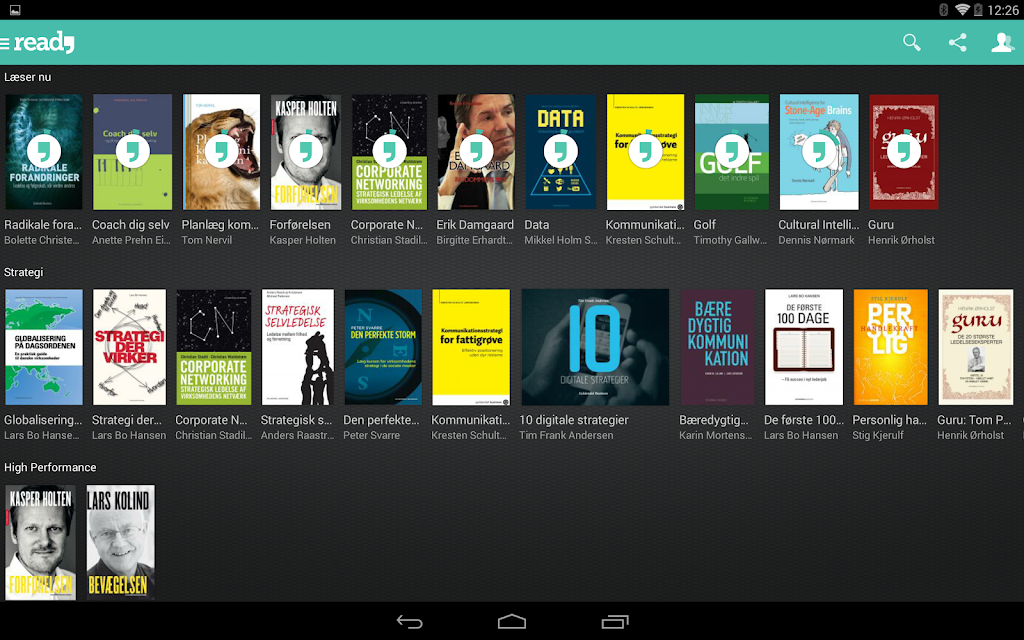Open Guru: Tom P... cover in Strategi row
The height and width of the screenshot is (640, 1024).
point(976,347)
